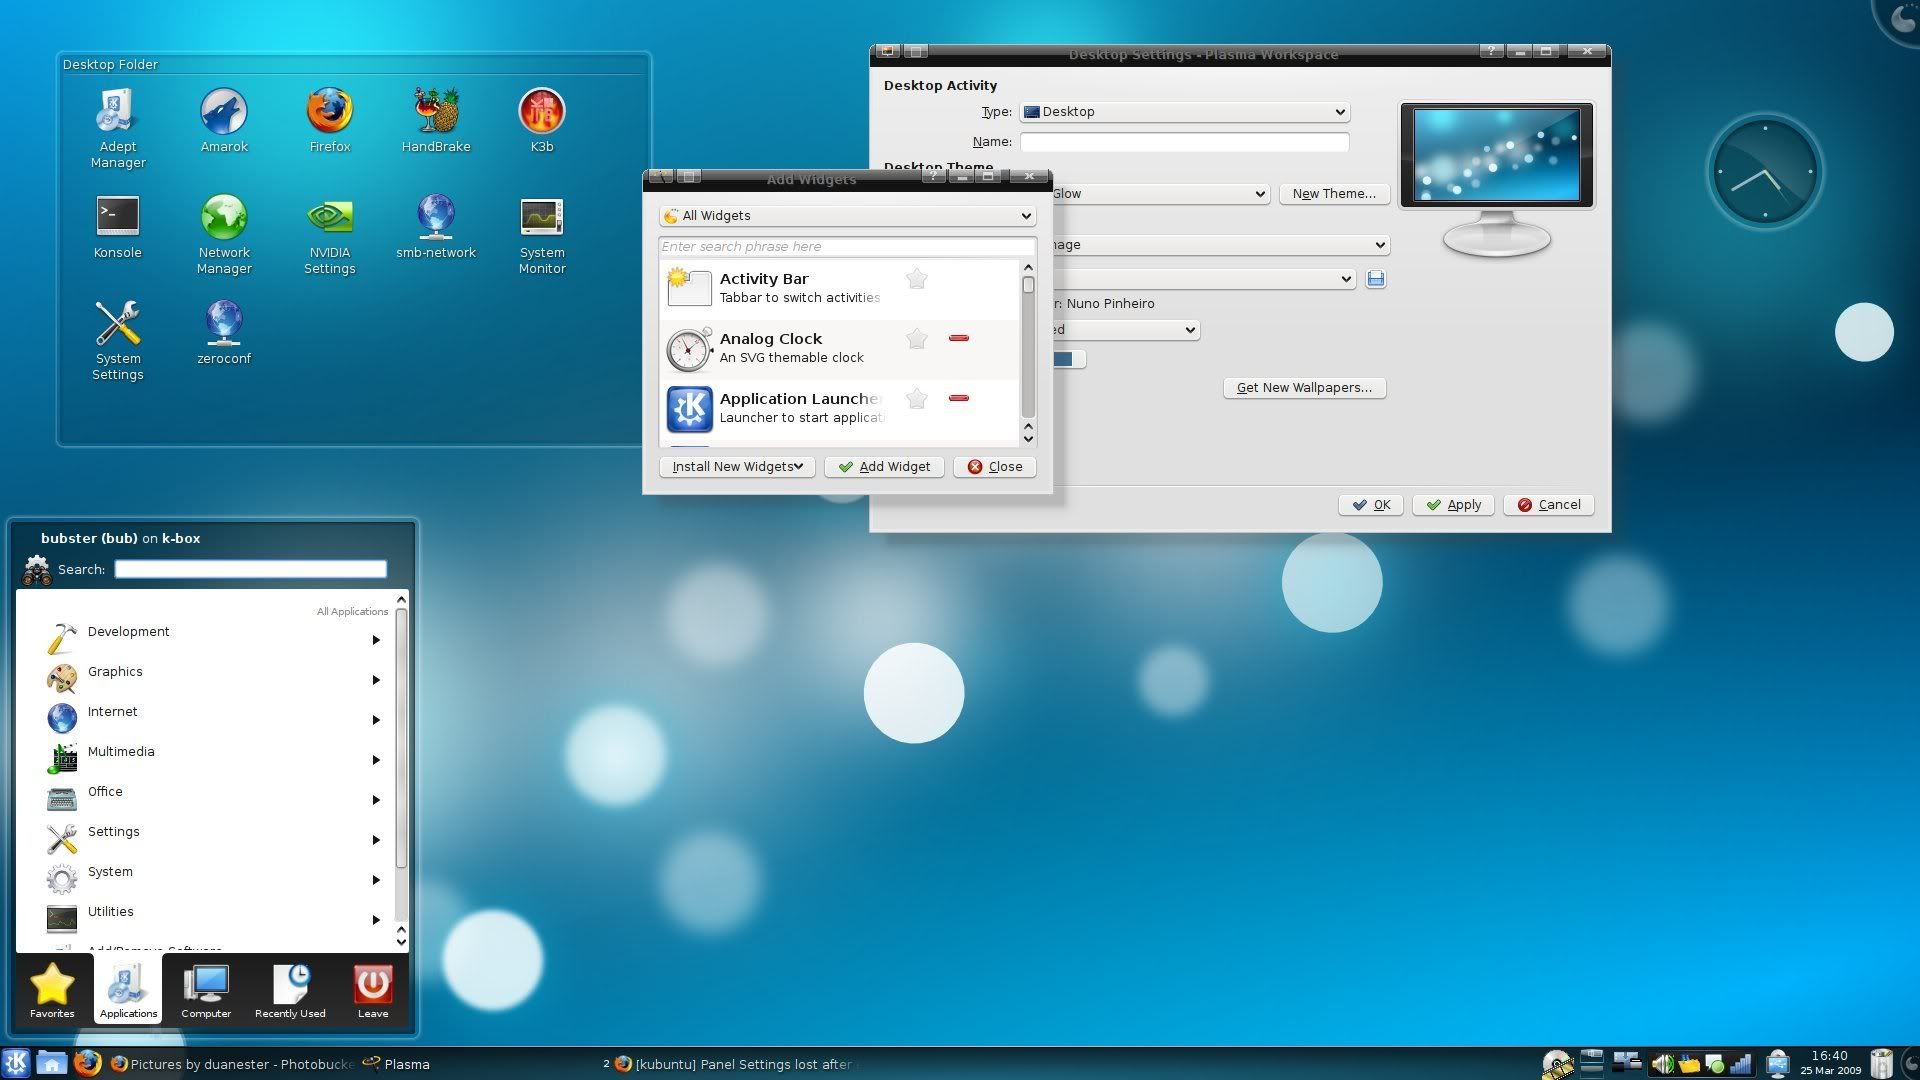
Task: Open the Desktop Theme Glow dropdown
Action: pyautogui.click(x=1160, y=194)
